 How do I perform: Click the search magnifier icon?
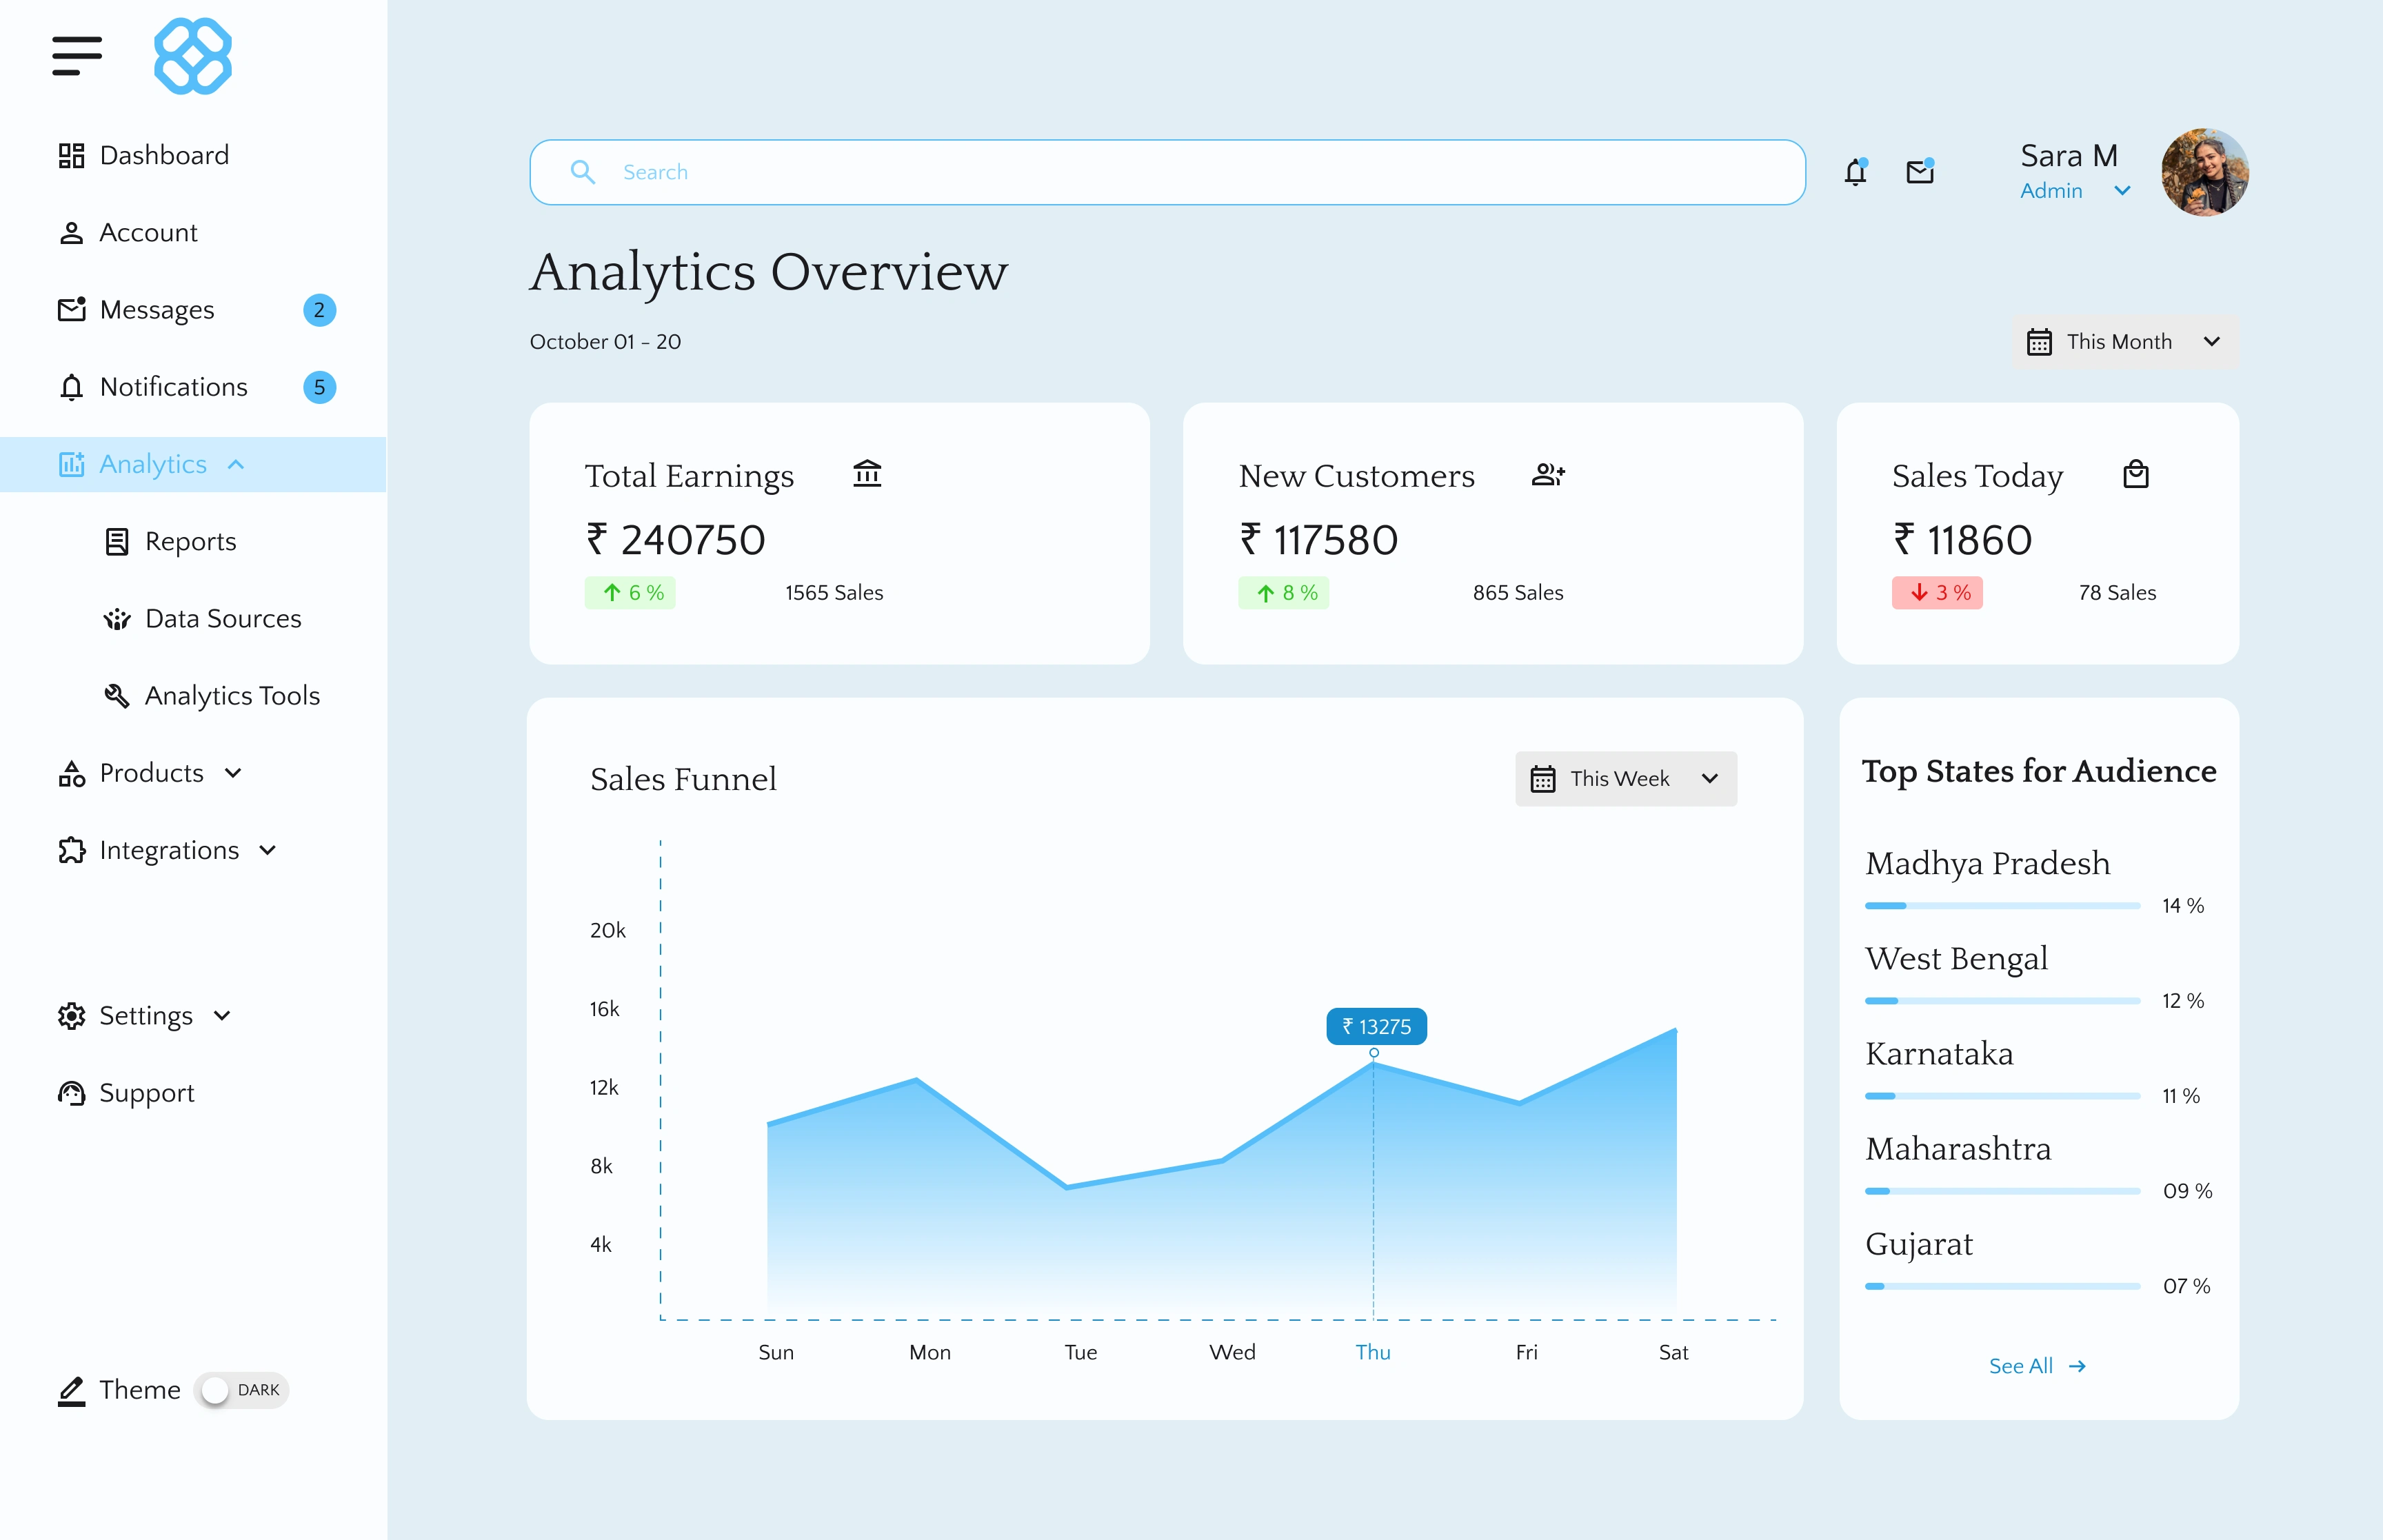coord(583,172)
